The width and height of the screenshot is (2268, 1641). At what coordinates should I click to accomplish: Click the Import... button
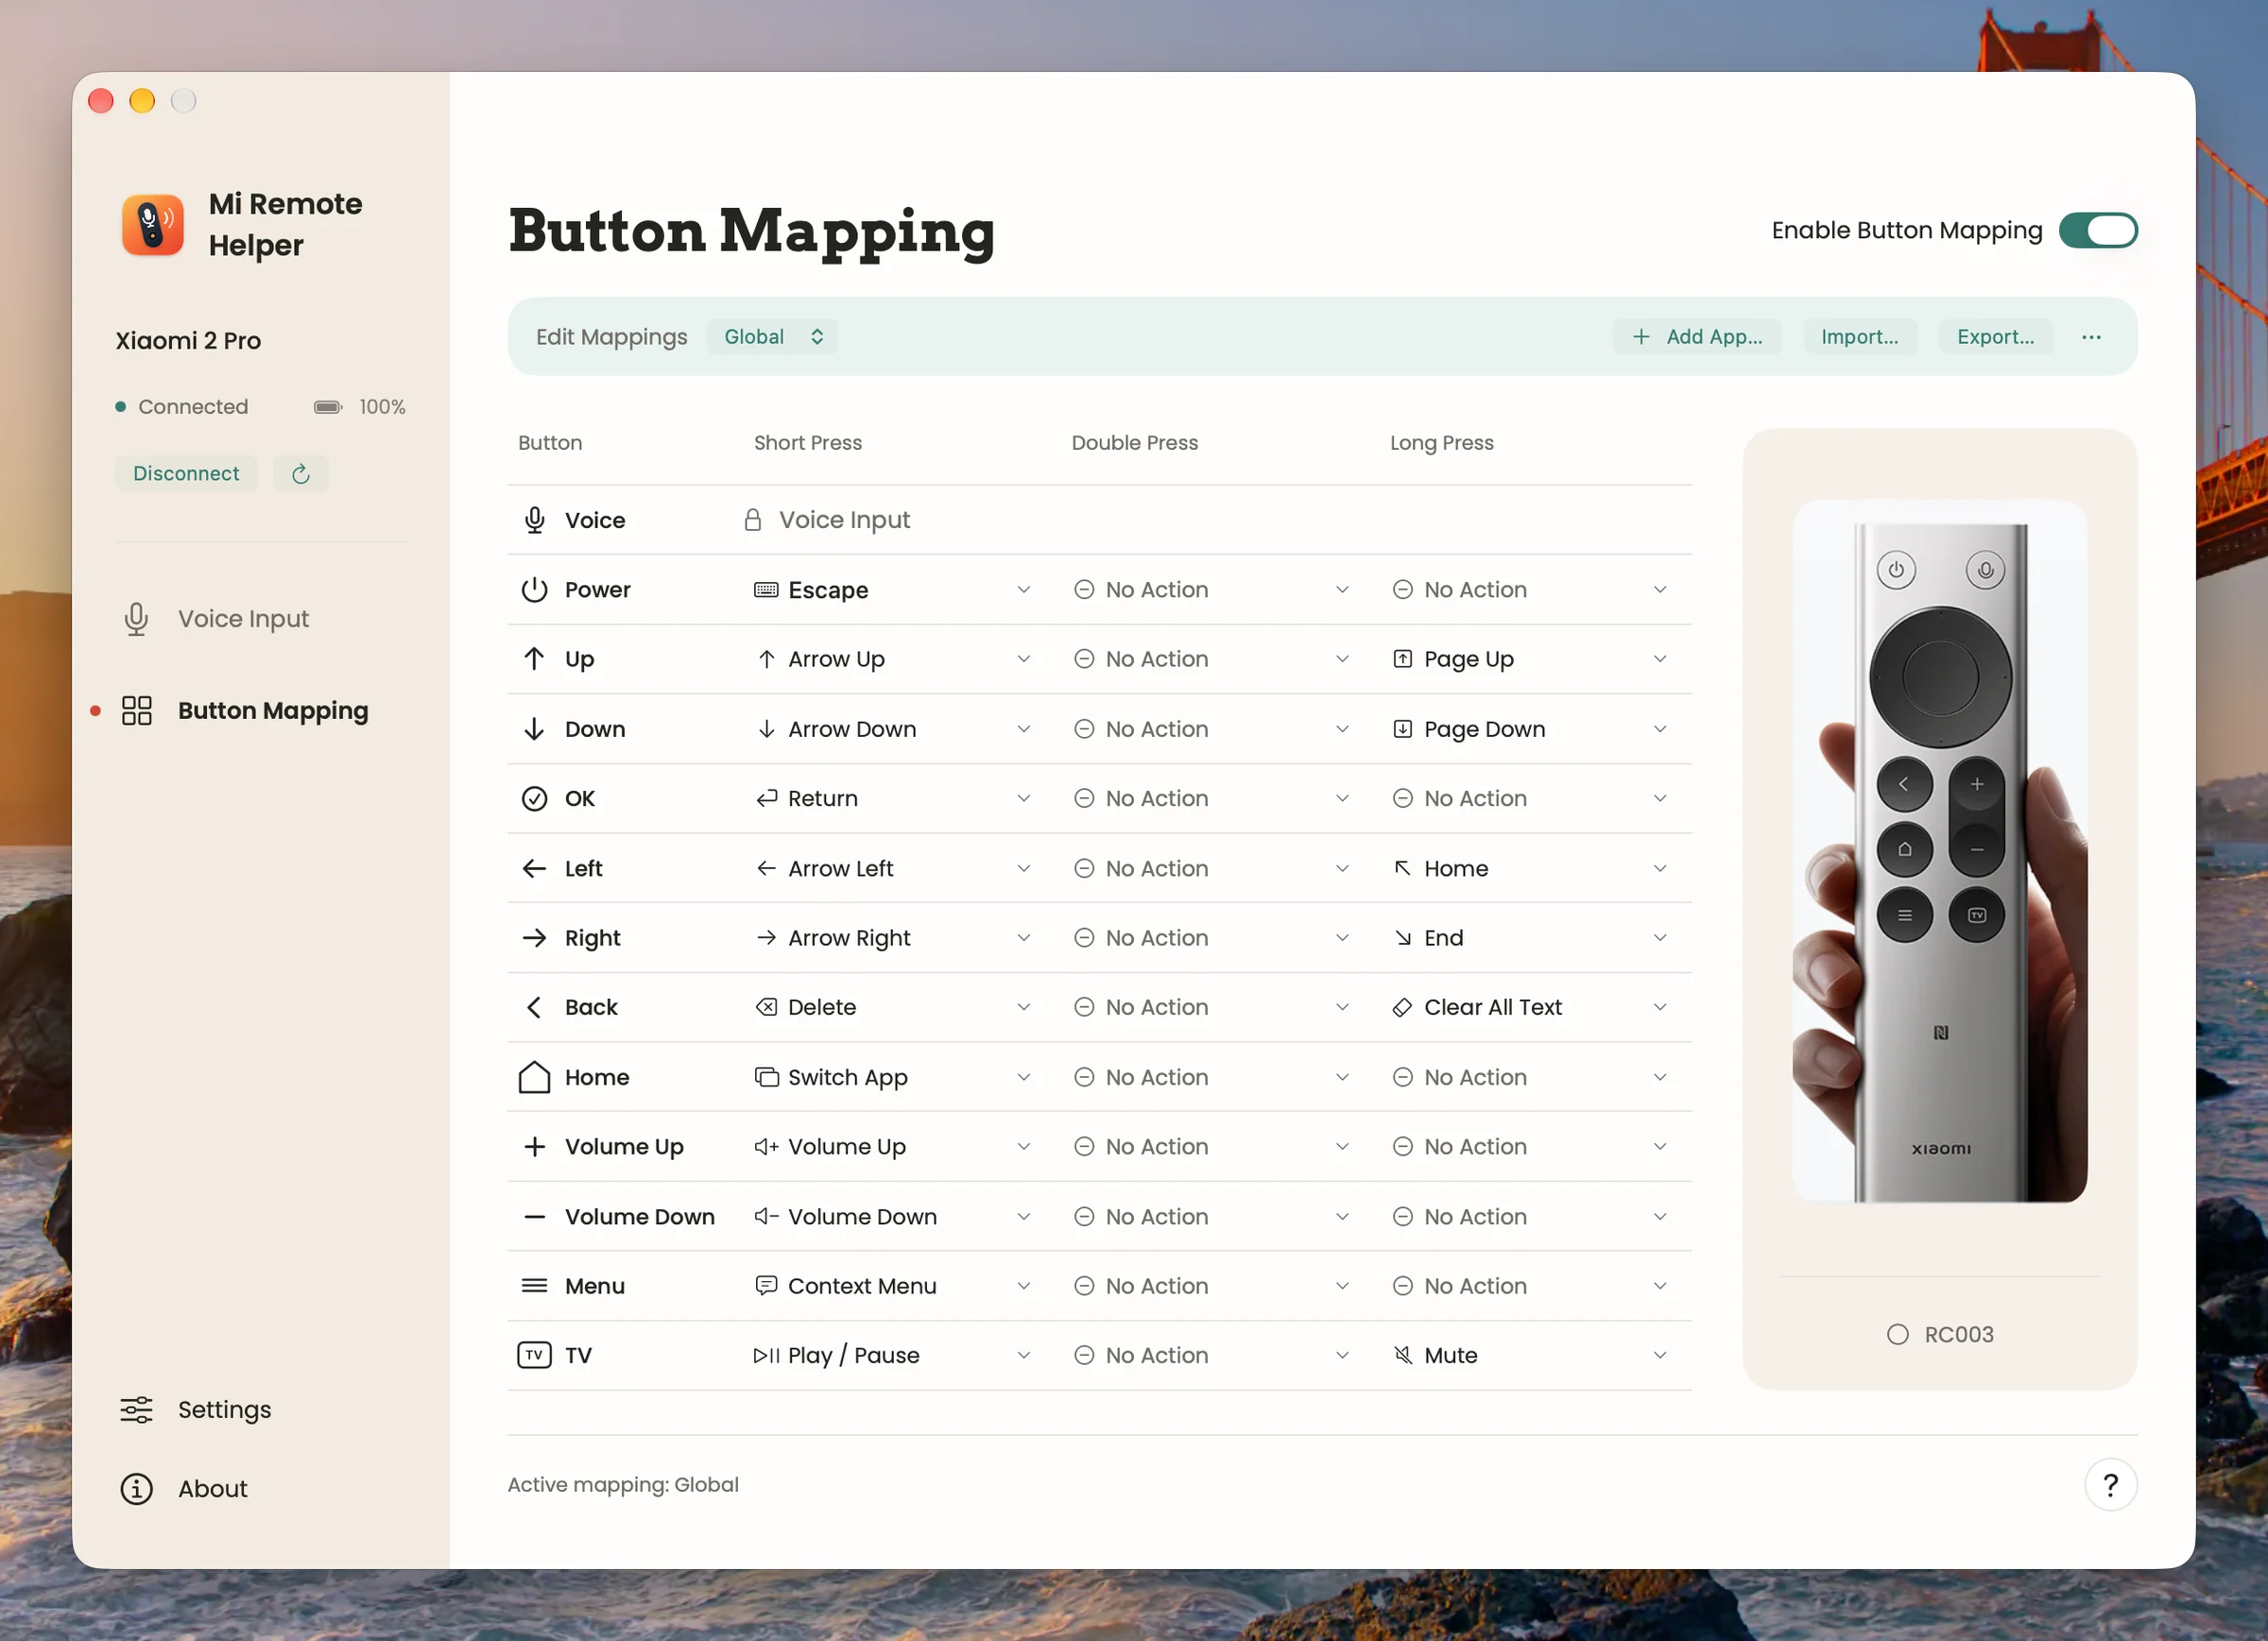(x=1859, y=337)
